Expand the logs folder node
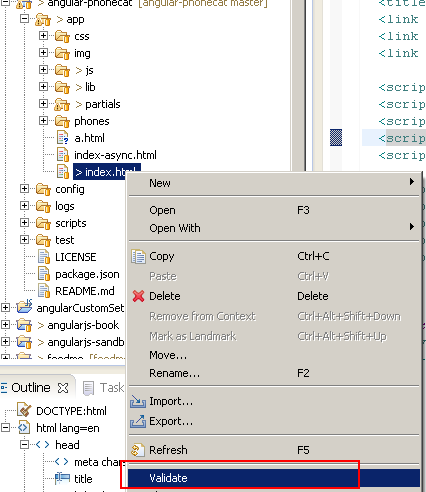 point(24,205)
